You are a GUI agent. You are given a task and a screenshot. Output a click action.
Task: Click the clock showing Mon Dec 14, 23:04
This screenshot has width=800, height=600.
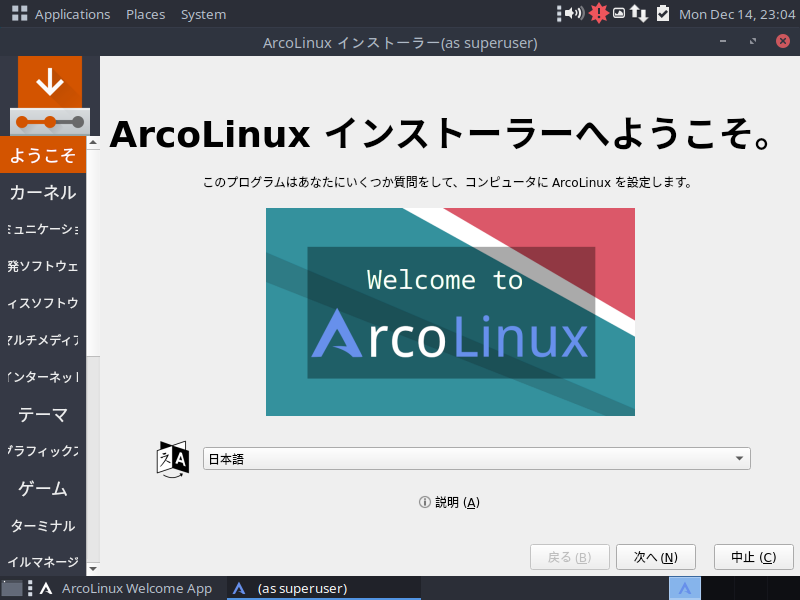[x=737, y=14]
